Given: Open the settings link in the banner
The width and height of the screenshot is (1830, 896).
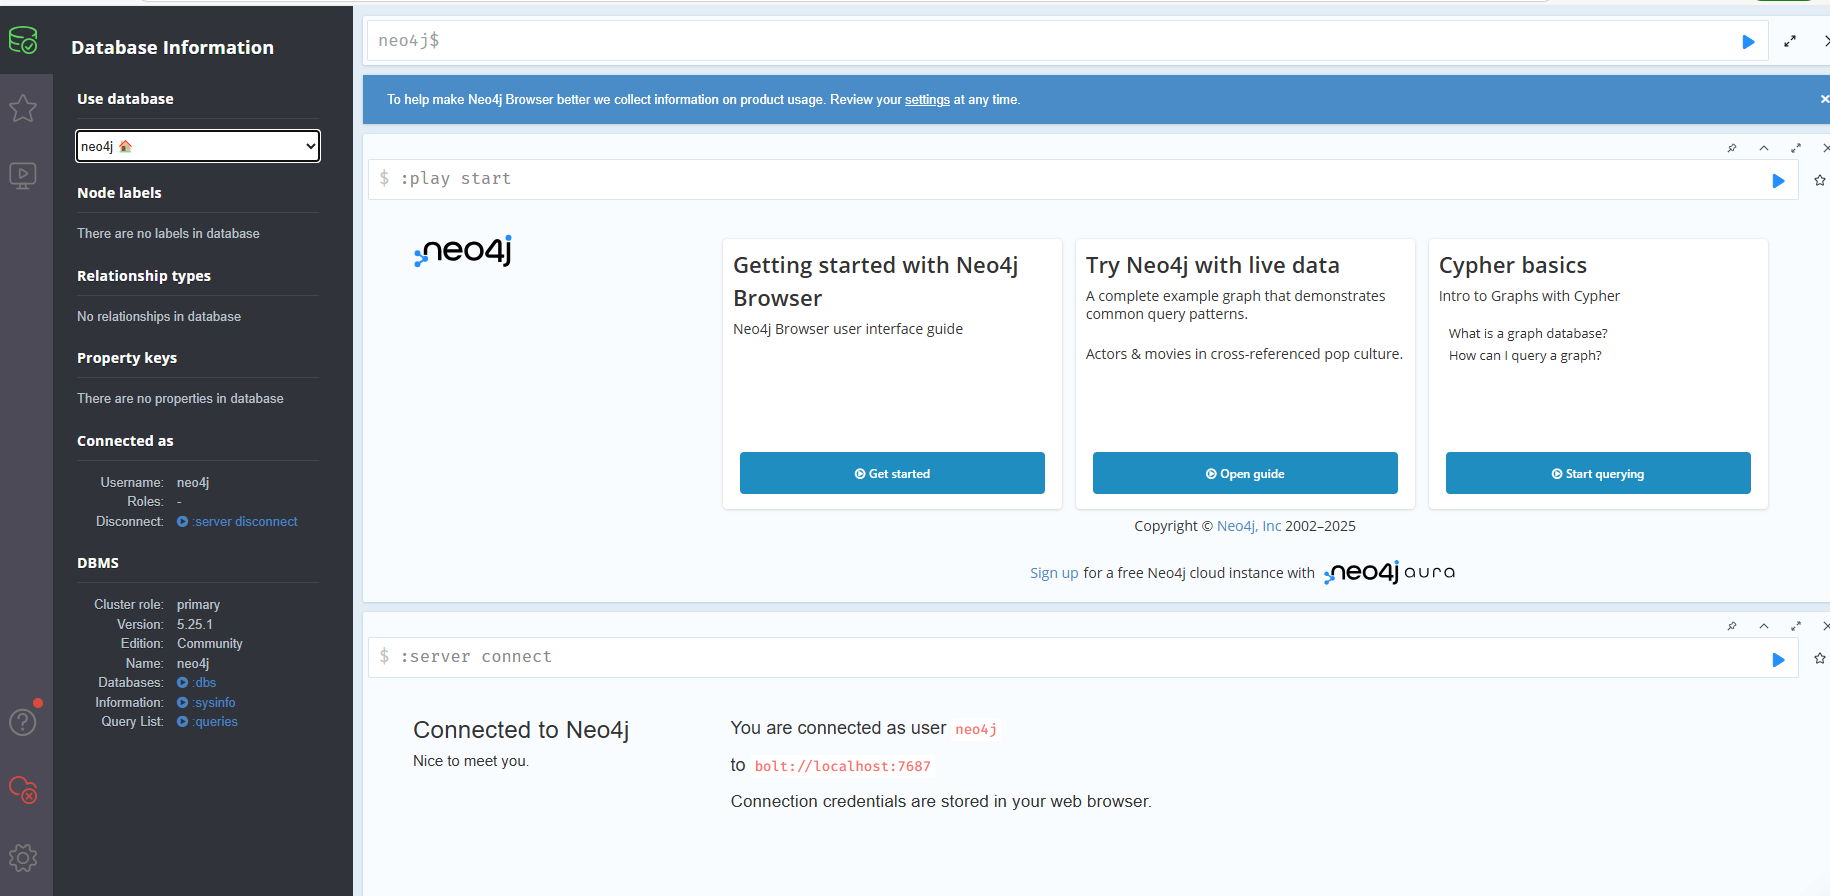Looking at the screenshot, I should click(x=927, y=100).
